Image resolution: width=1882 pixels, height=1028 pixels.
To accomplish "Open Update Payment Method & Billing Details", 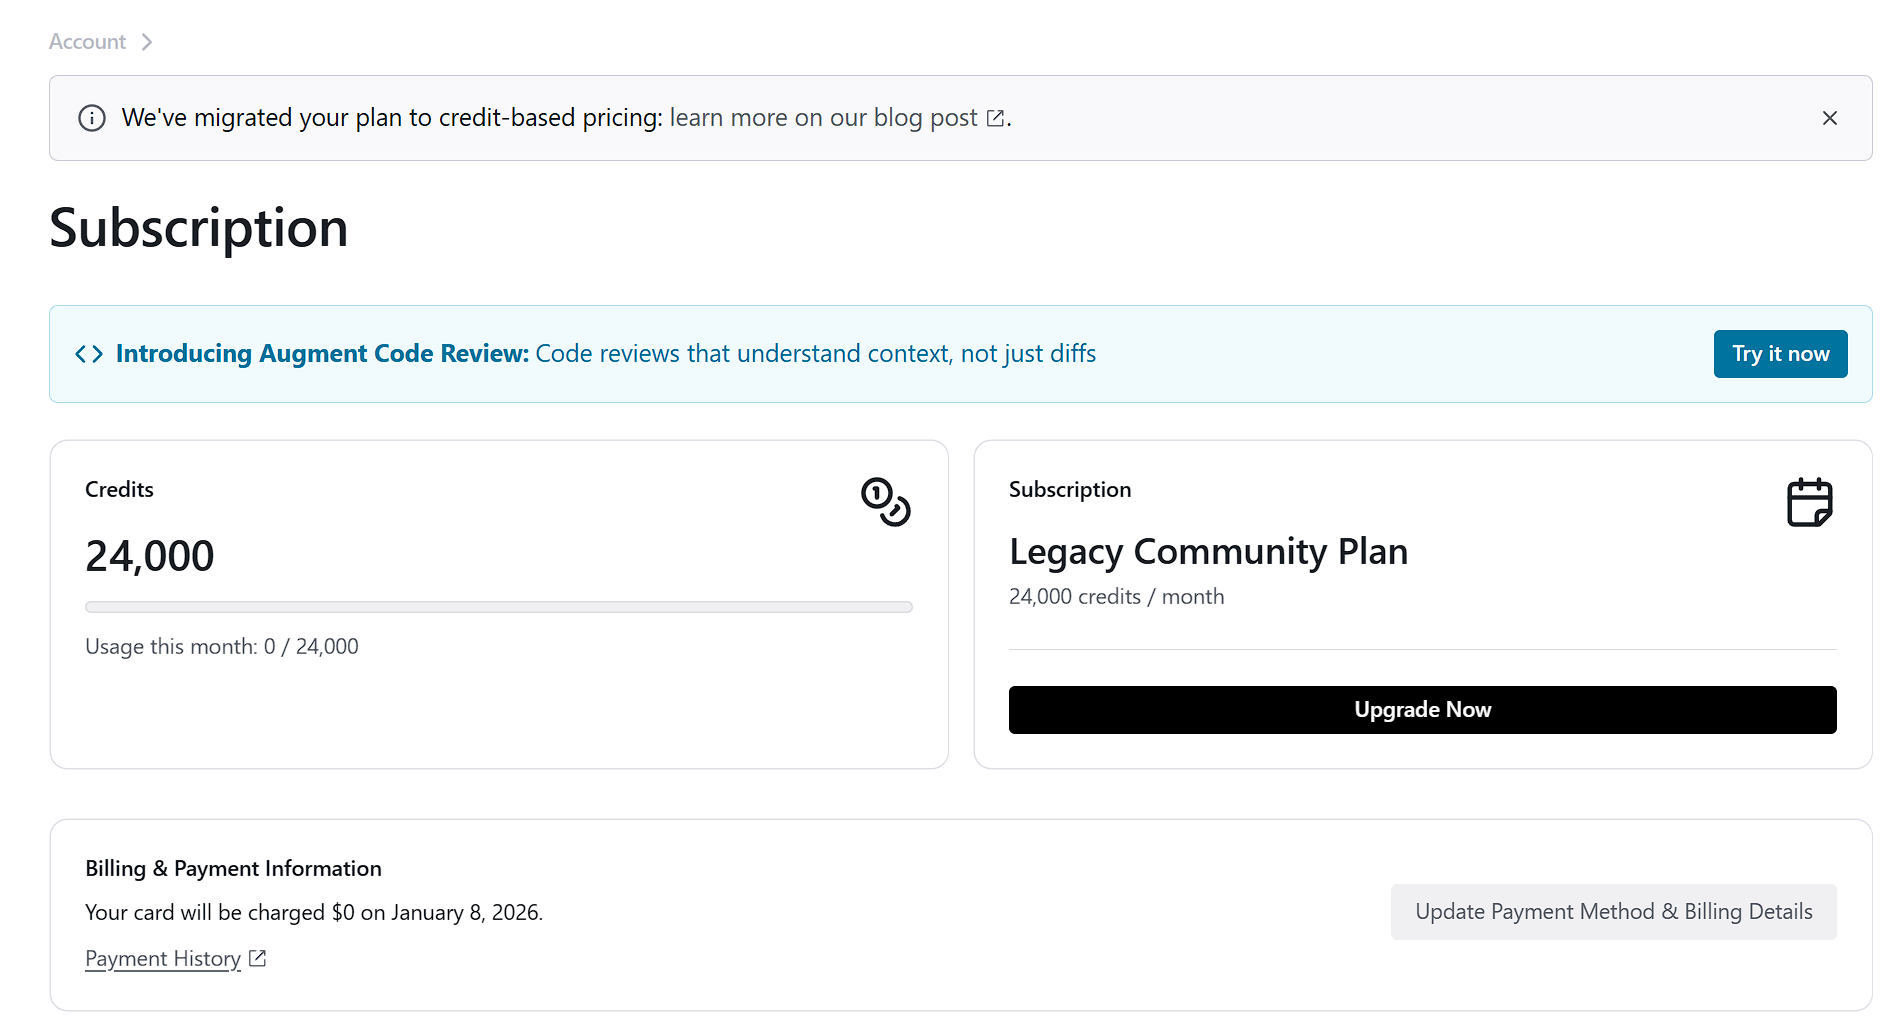I will coord(1613,912).
